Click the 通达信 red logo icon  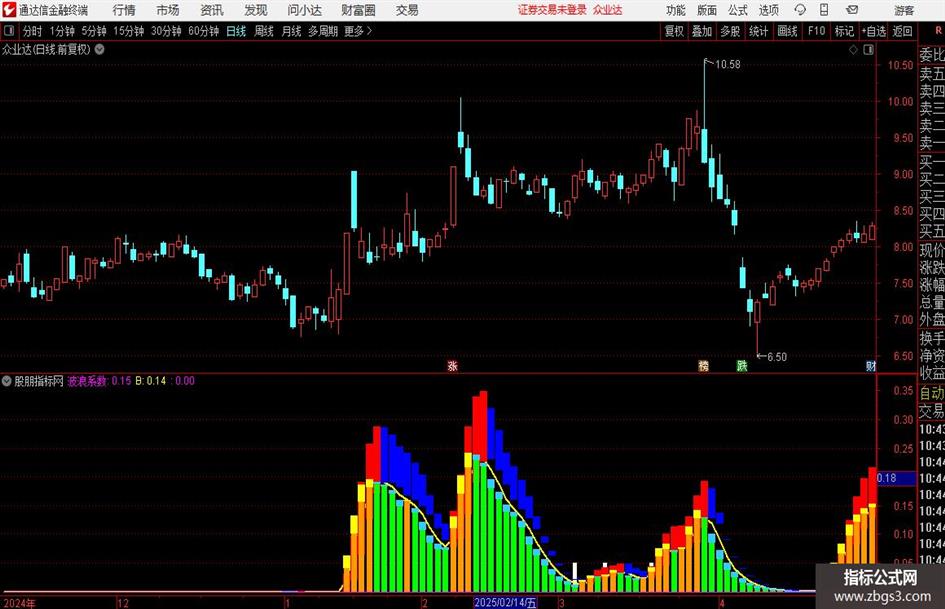click(8, 10)
